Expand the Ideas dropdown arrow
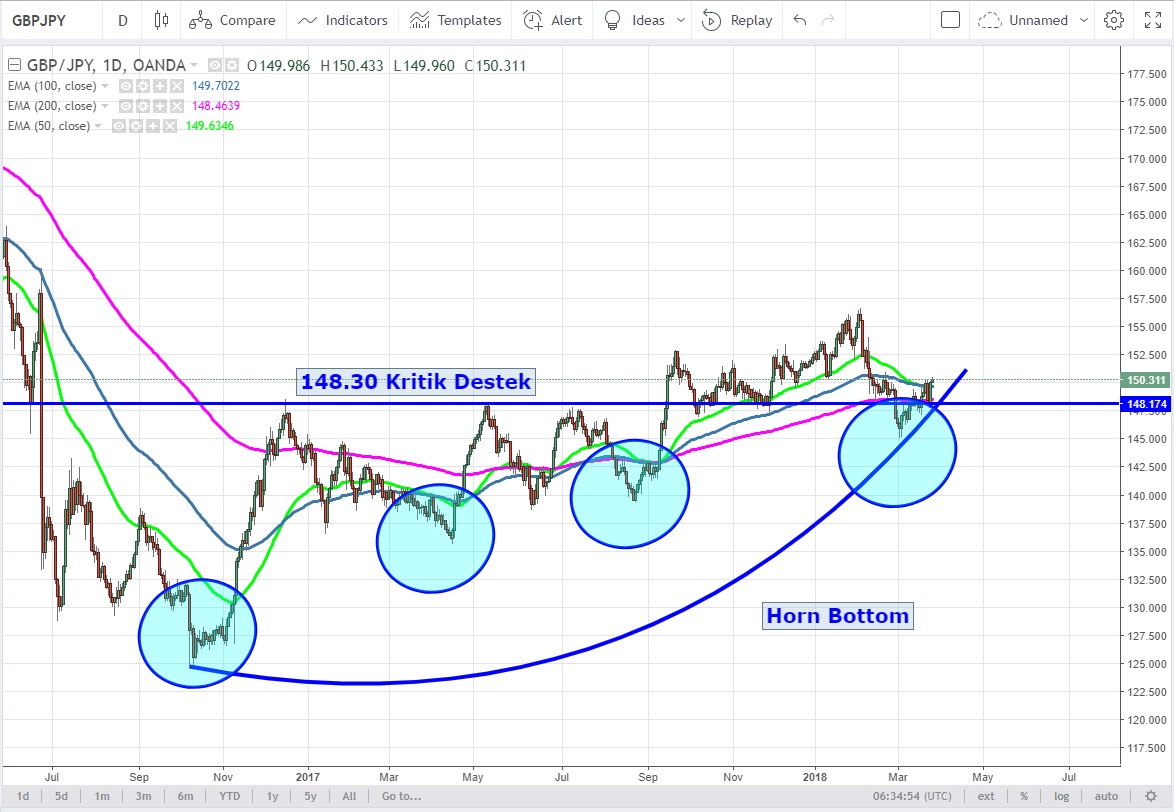Screen dimensions: 1174x812 tap(682, 20)
